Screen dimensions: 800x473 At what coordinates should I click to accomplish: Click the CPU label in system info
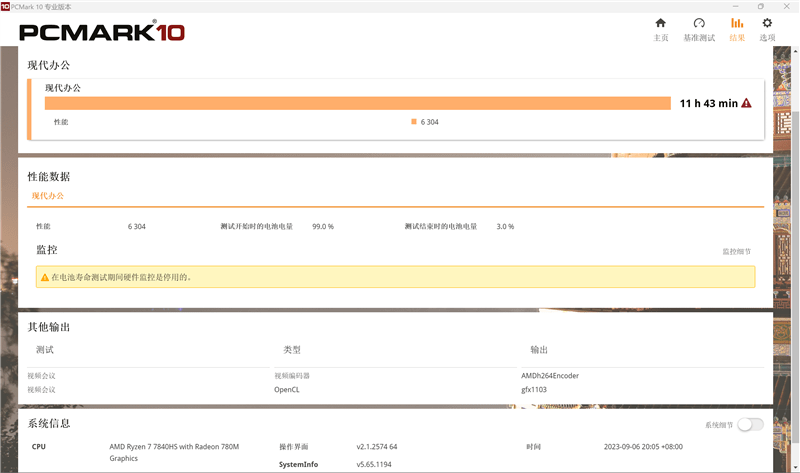tap(39, 446)
